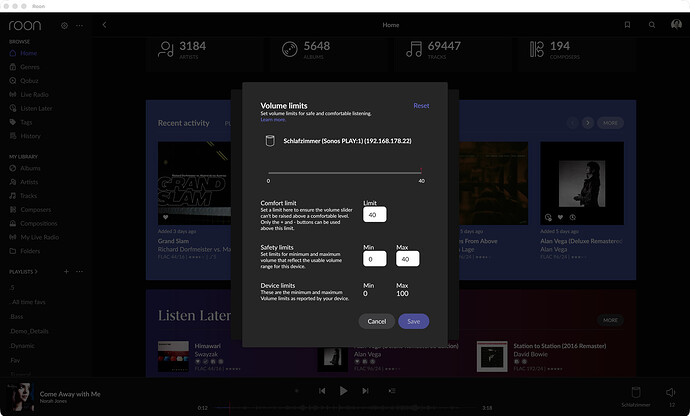Add a playlist with the plus icon
Viewport: 690px width, 416px height.
coord(66,272)
